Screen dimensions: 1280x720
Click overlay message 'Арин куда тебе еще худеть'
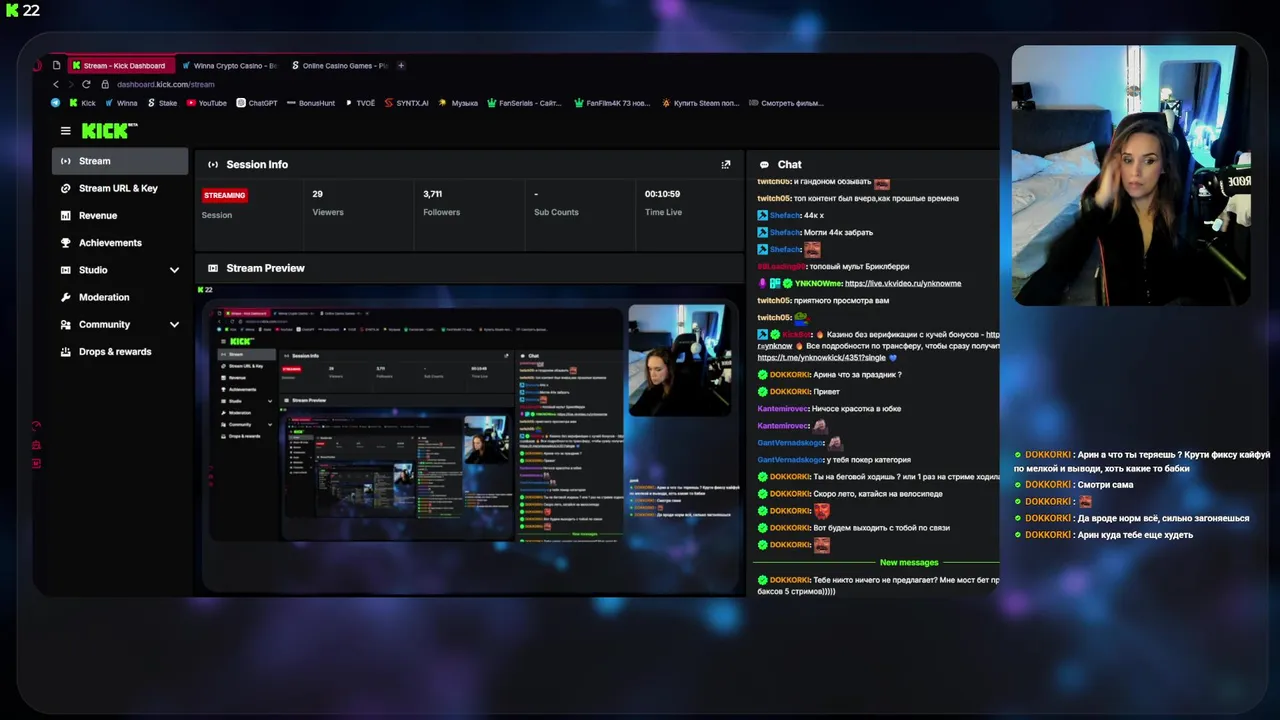[1135, 535]
